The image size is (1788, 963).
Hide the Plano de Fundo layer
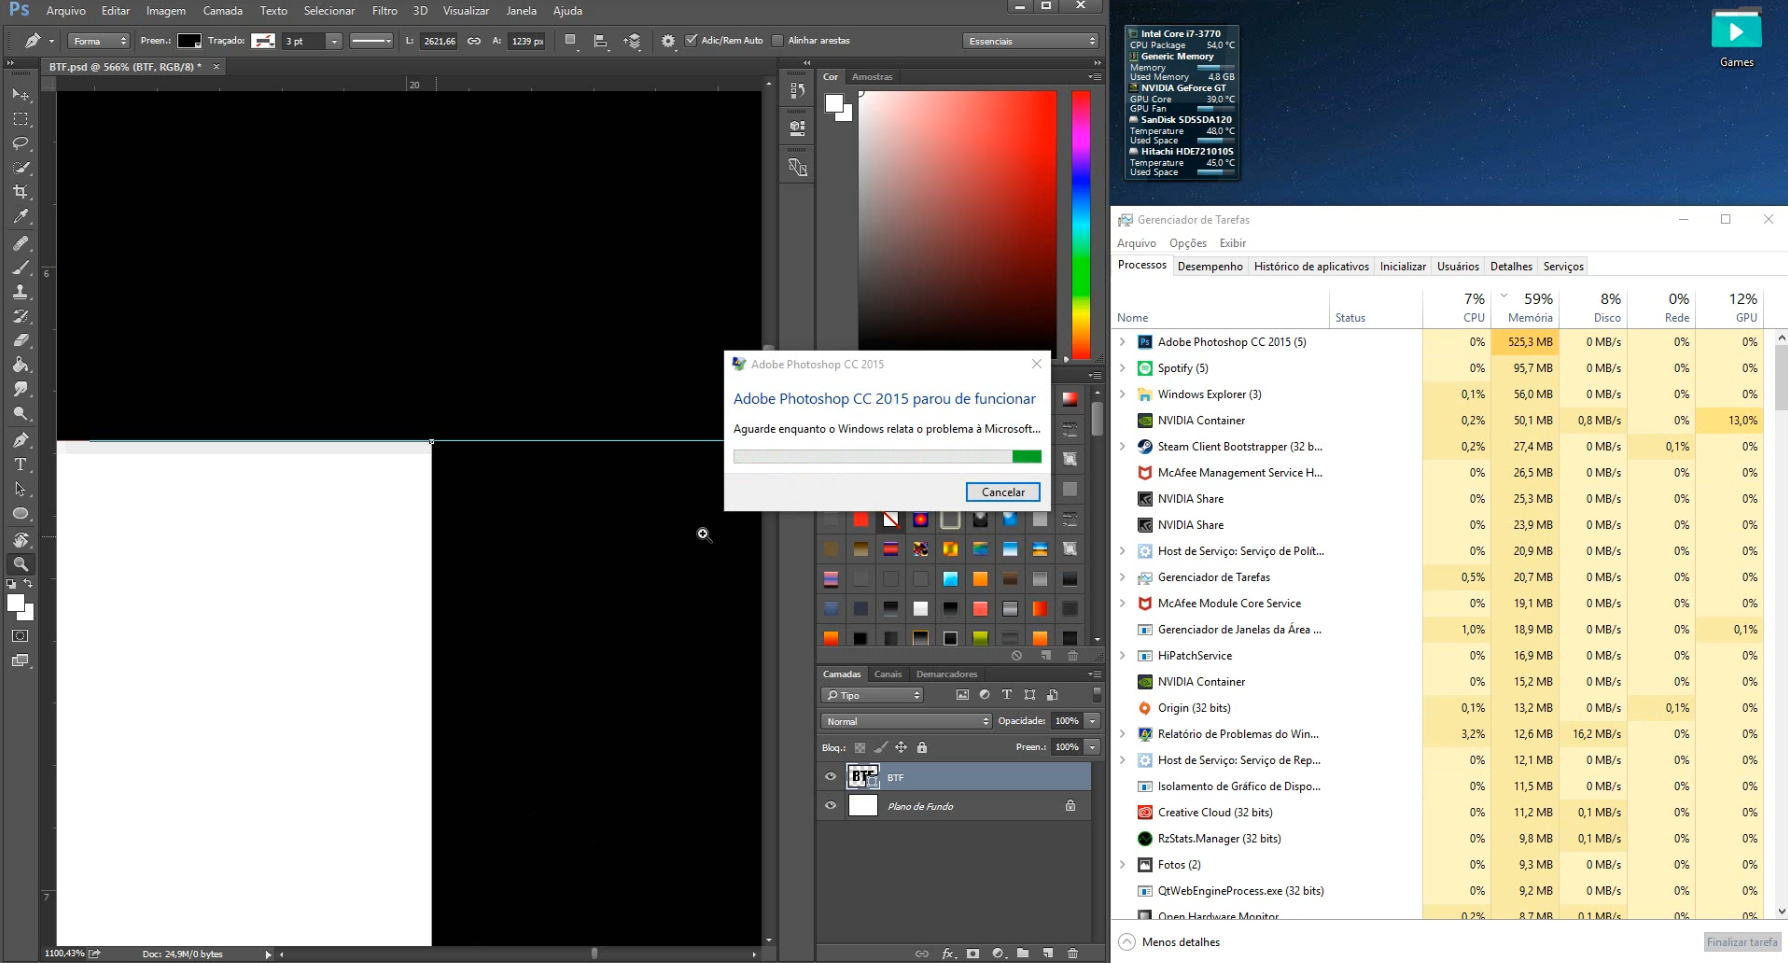(830, 806)
